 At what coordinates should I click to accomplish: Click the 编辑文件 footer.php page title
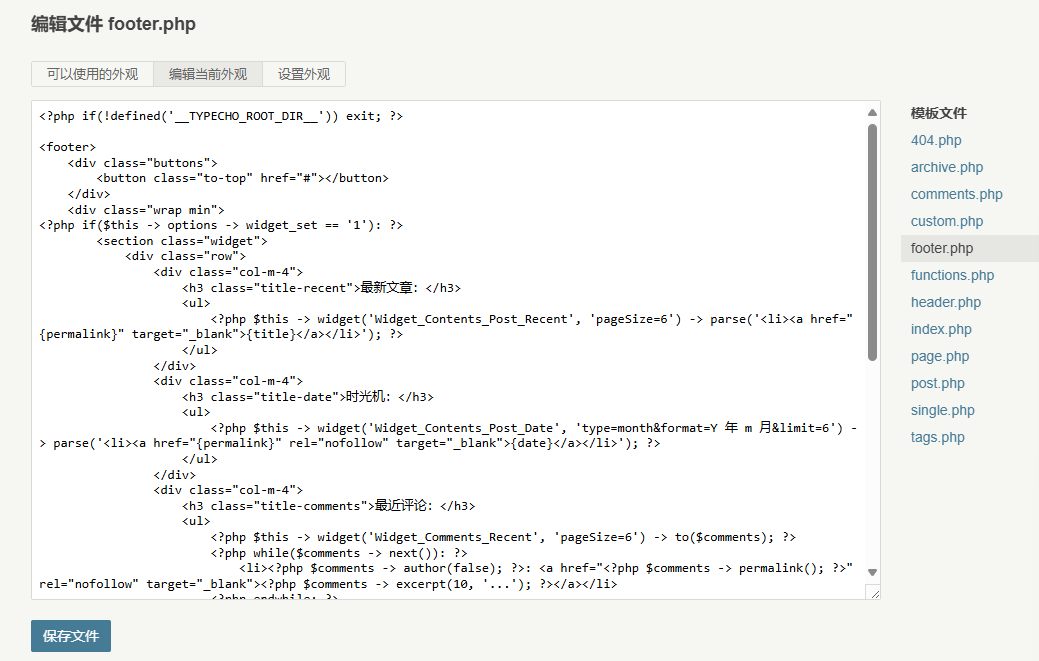click(x=113, y=24)
